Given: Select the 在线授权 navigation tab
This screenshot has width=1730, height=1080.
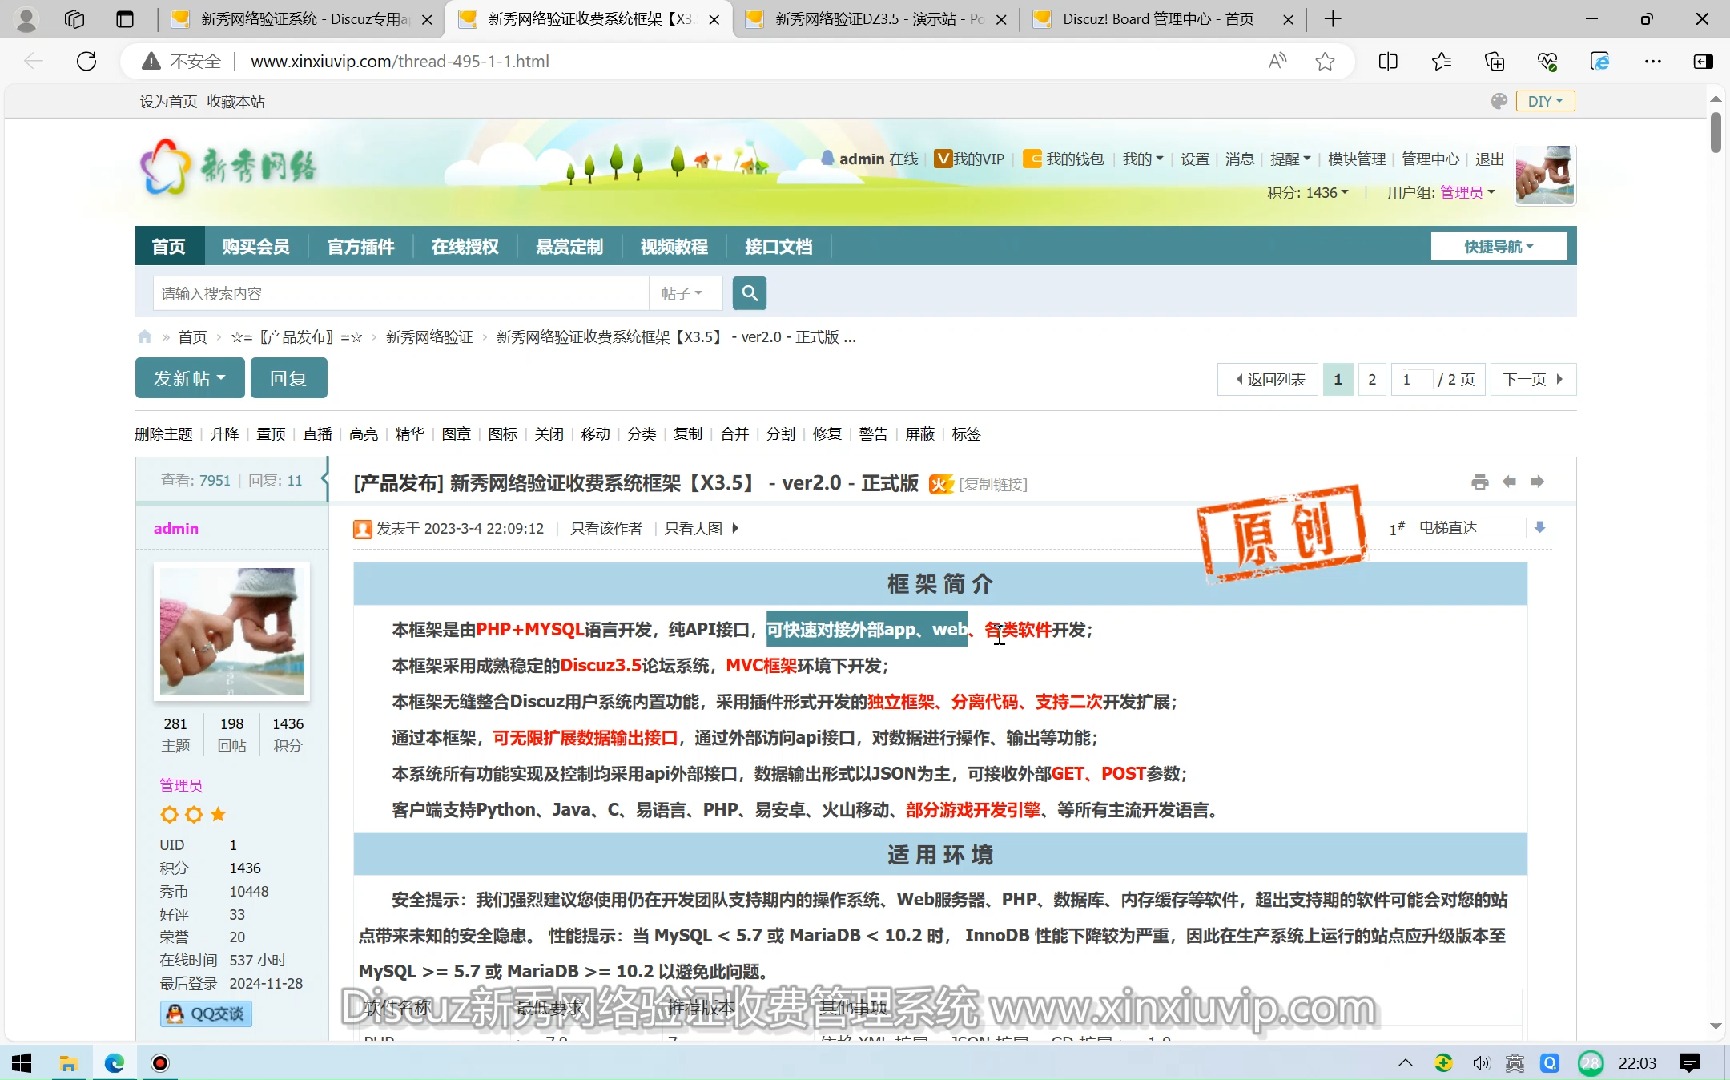Looking at the screenshot, I should point(465,246).
